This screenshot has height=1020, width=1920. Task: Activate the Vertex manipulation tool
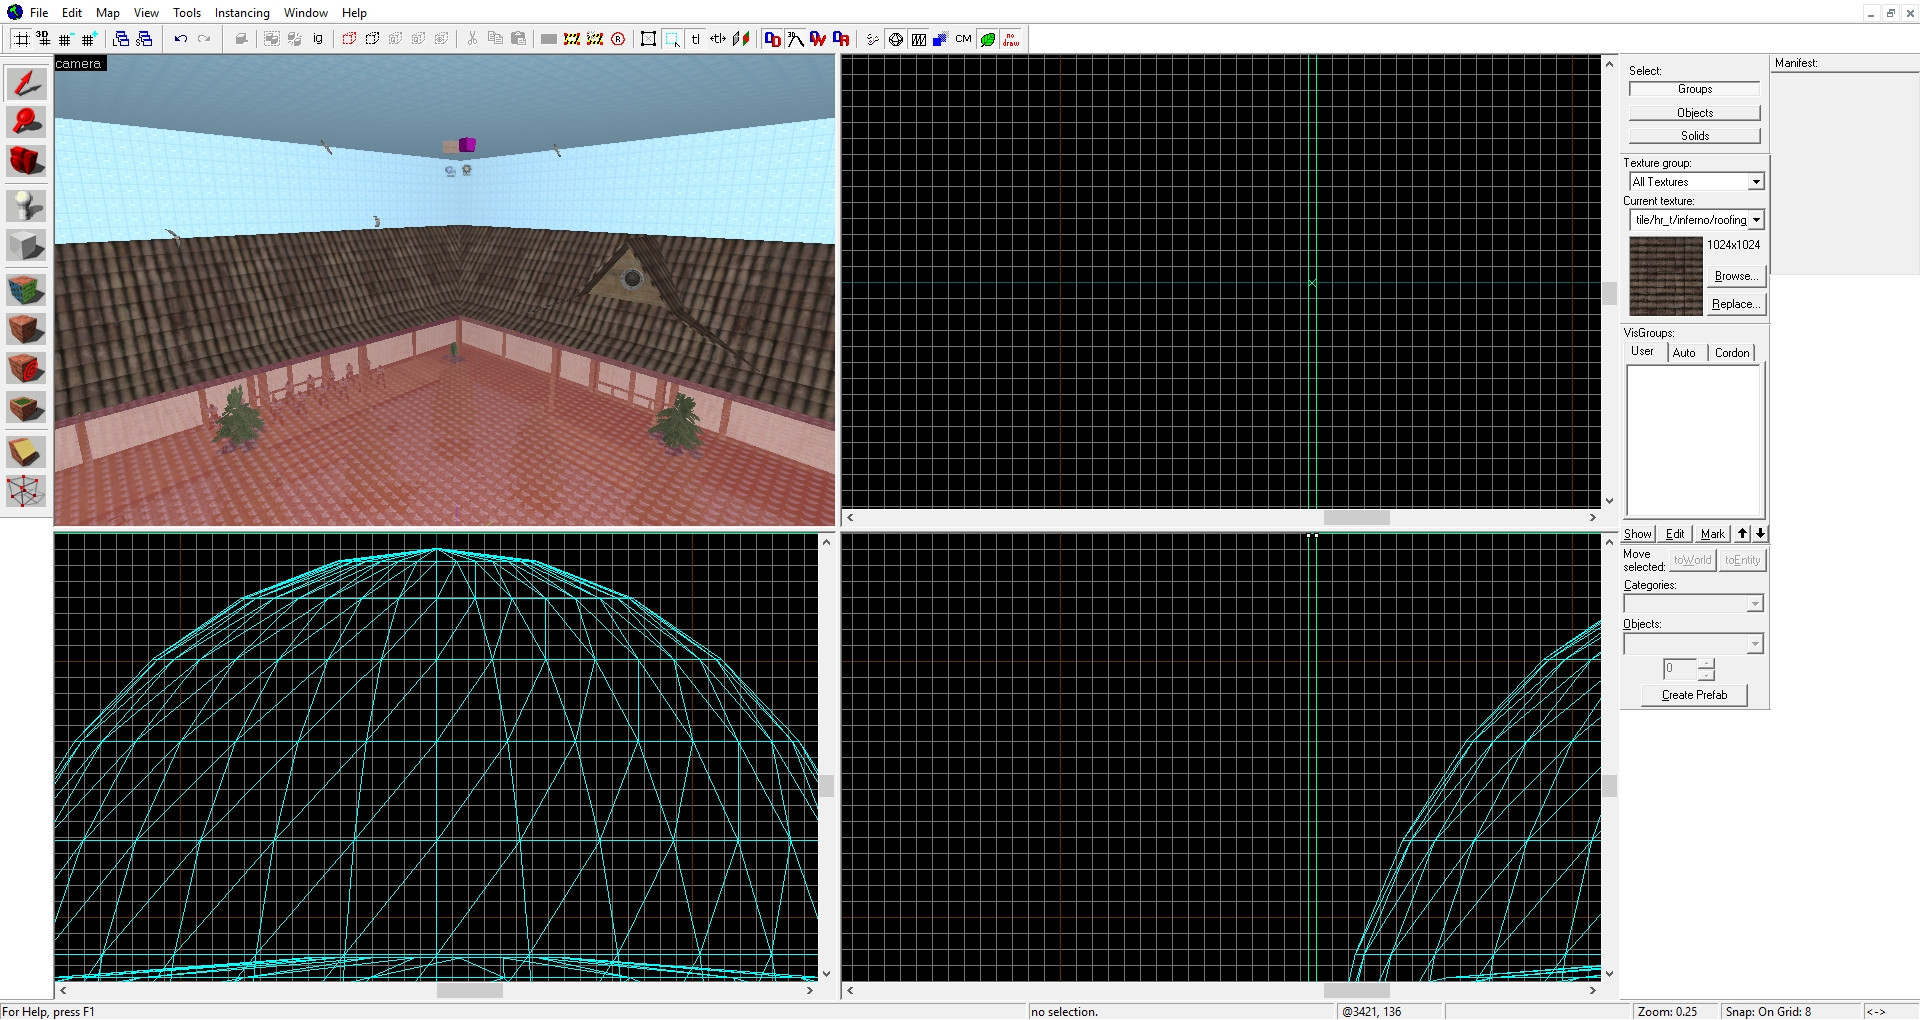click(x=26, y=491)
